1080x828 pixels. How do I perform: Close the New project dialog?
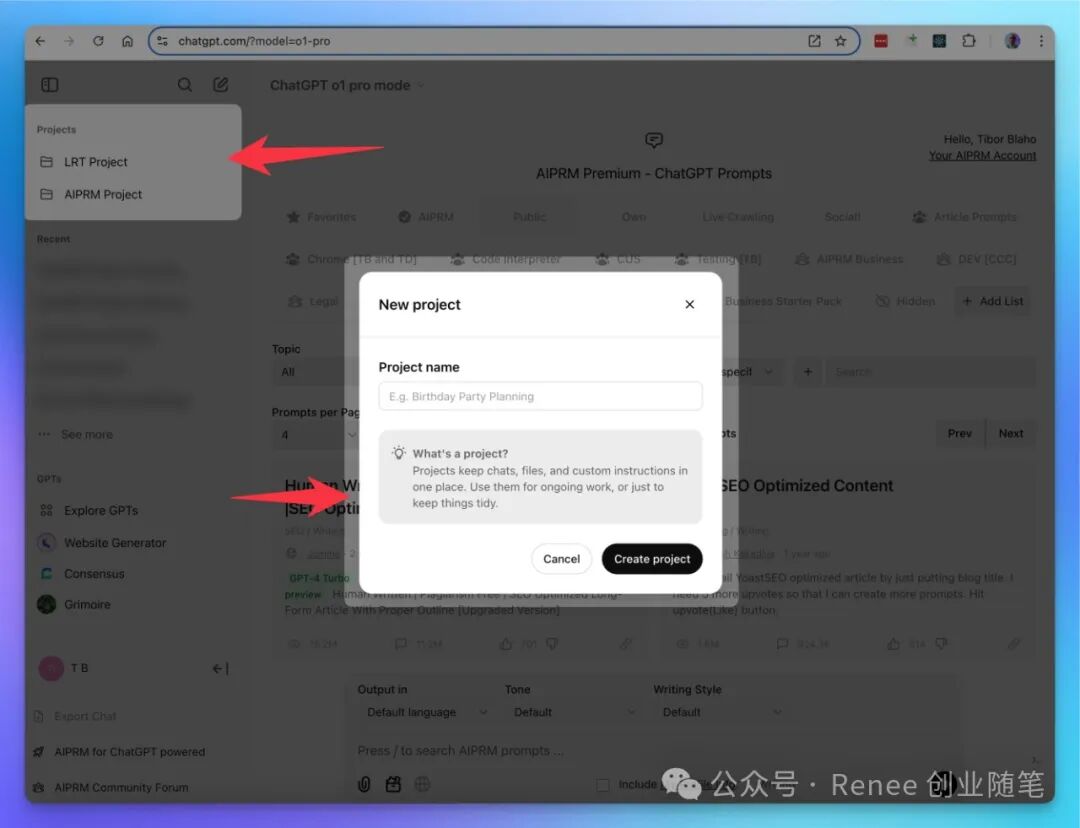point(689,304)
